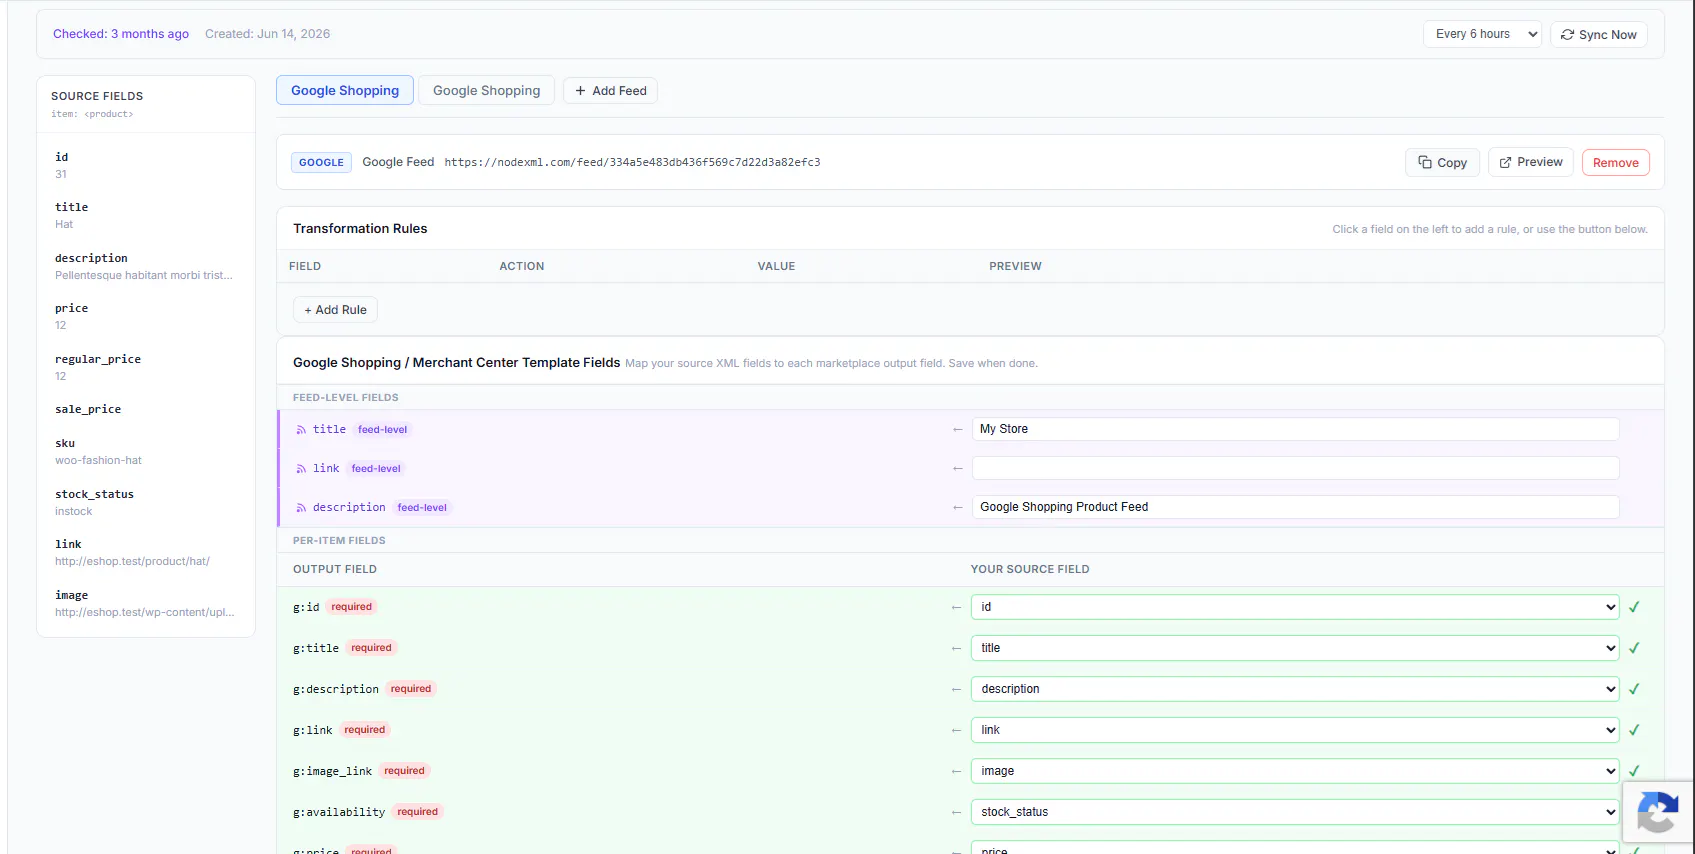Click the green checkmark next to g:image_link
Image resolution: width=1695 pixels, height=854 pixels.
pos(1634,771)
